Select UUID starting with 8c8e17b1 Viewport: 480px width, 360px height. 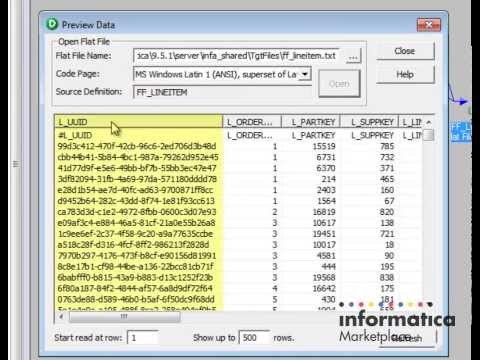135,267
